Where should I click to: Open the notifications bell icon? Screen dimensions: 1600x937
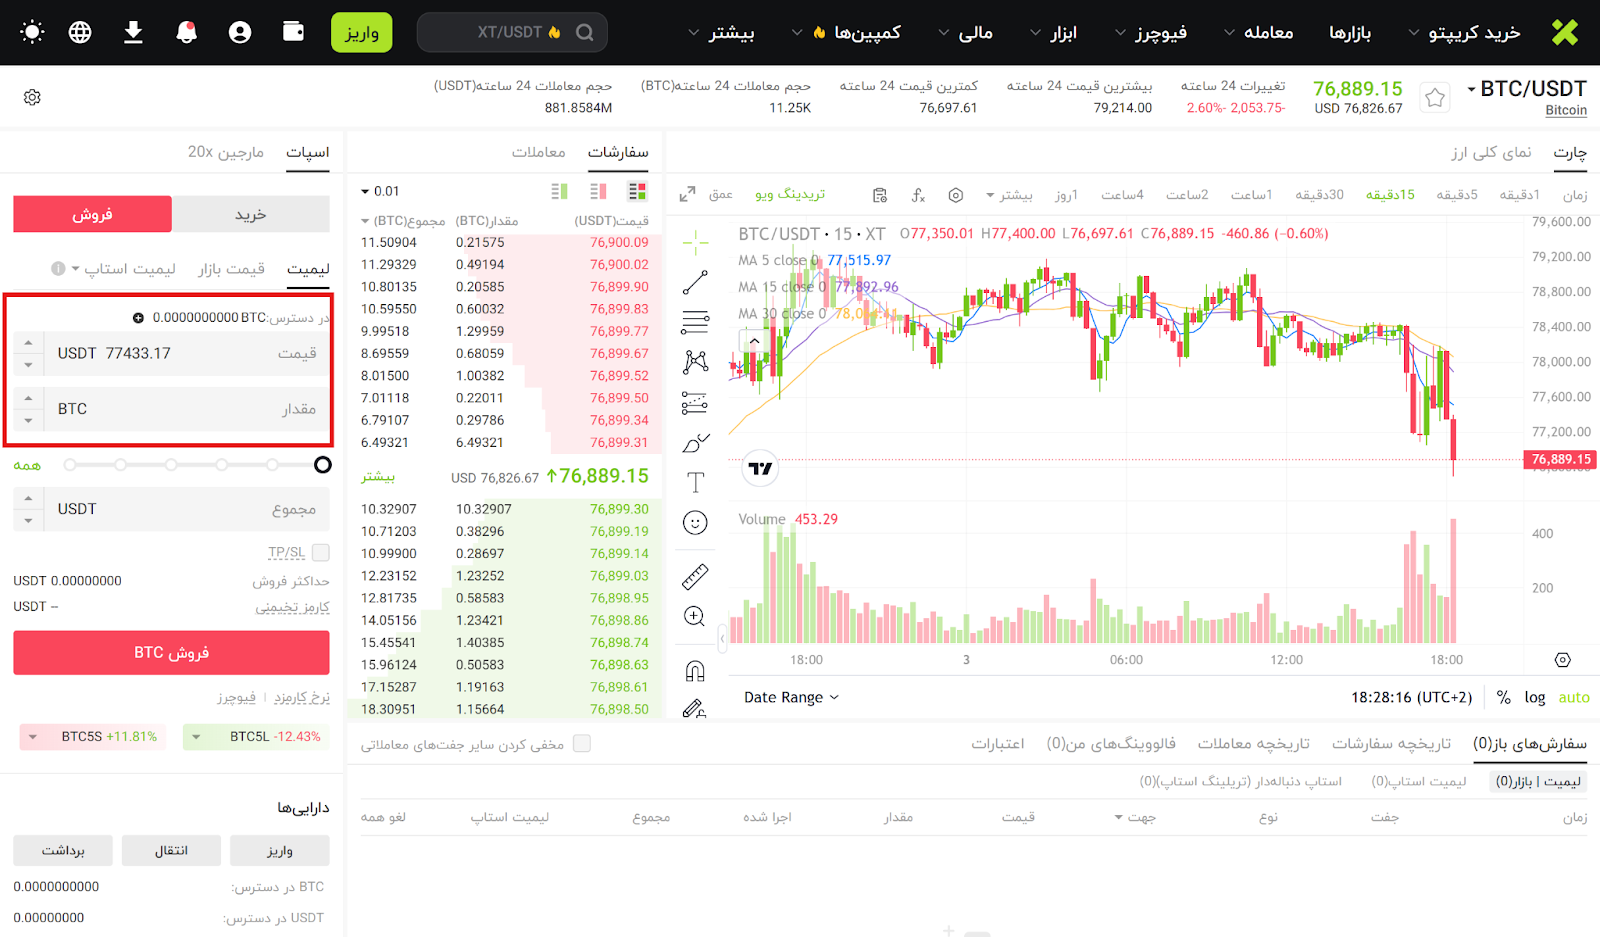pos(186,32)
